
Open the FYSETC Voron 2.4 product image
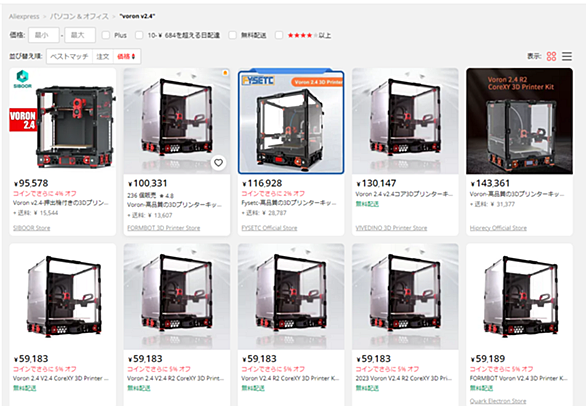pos(291,122)
